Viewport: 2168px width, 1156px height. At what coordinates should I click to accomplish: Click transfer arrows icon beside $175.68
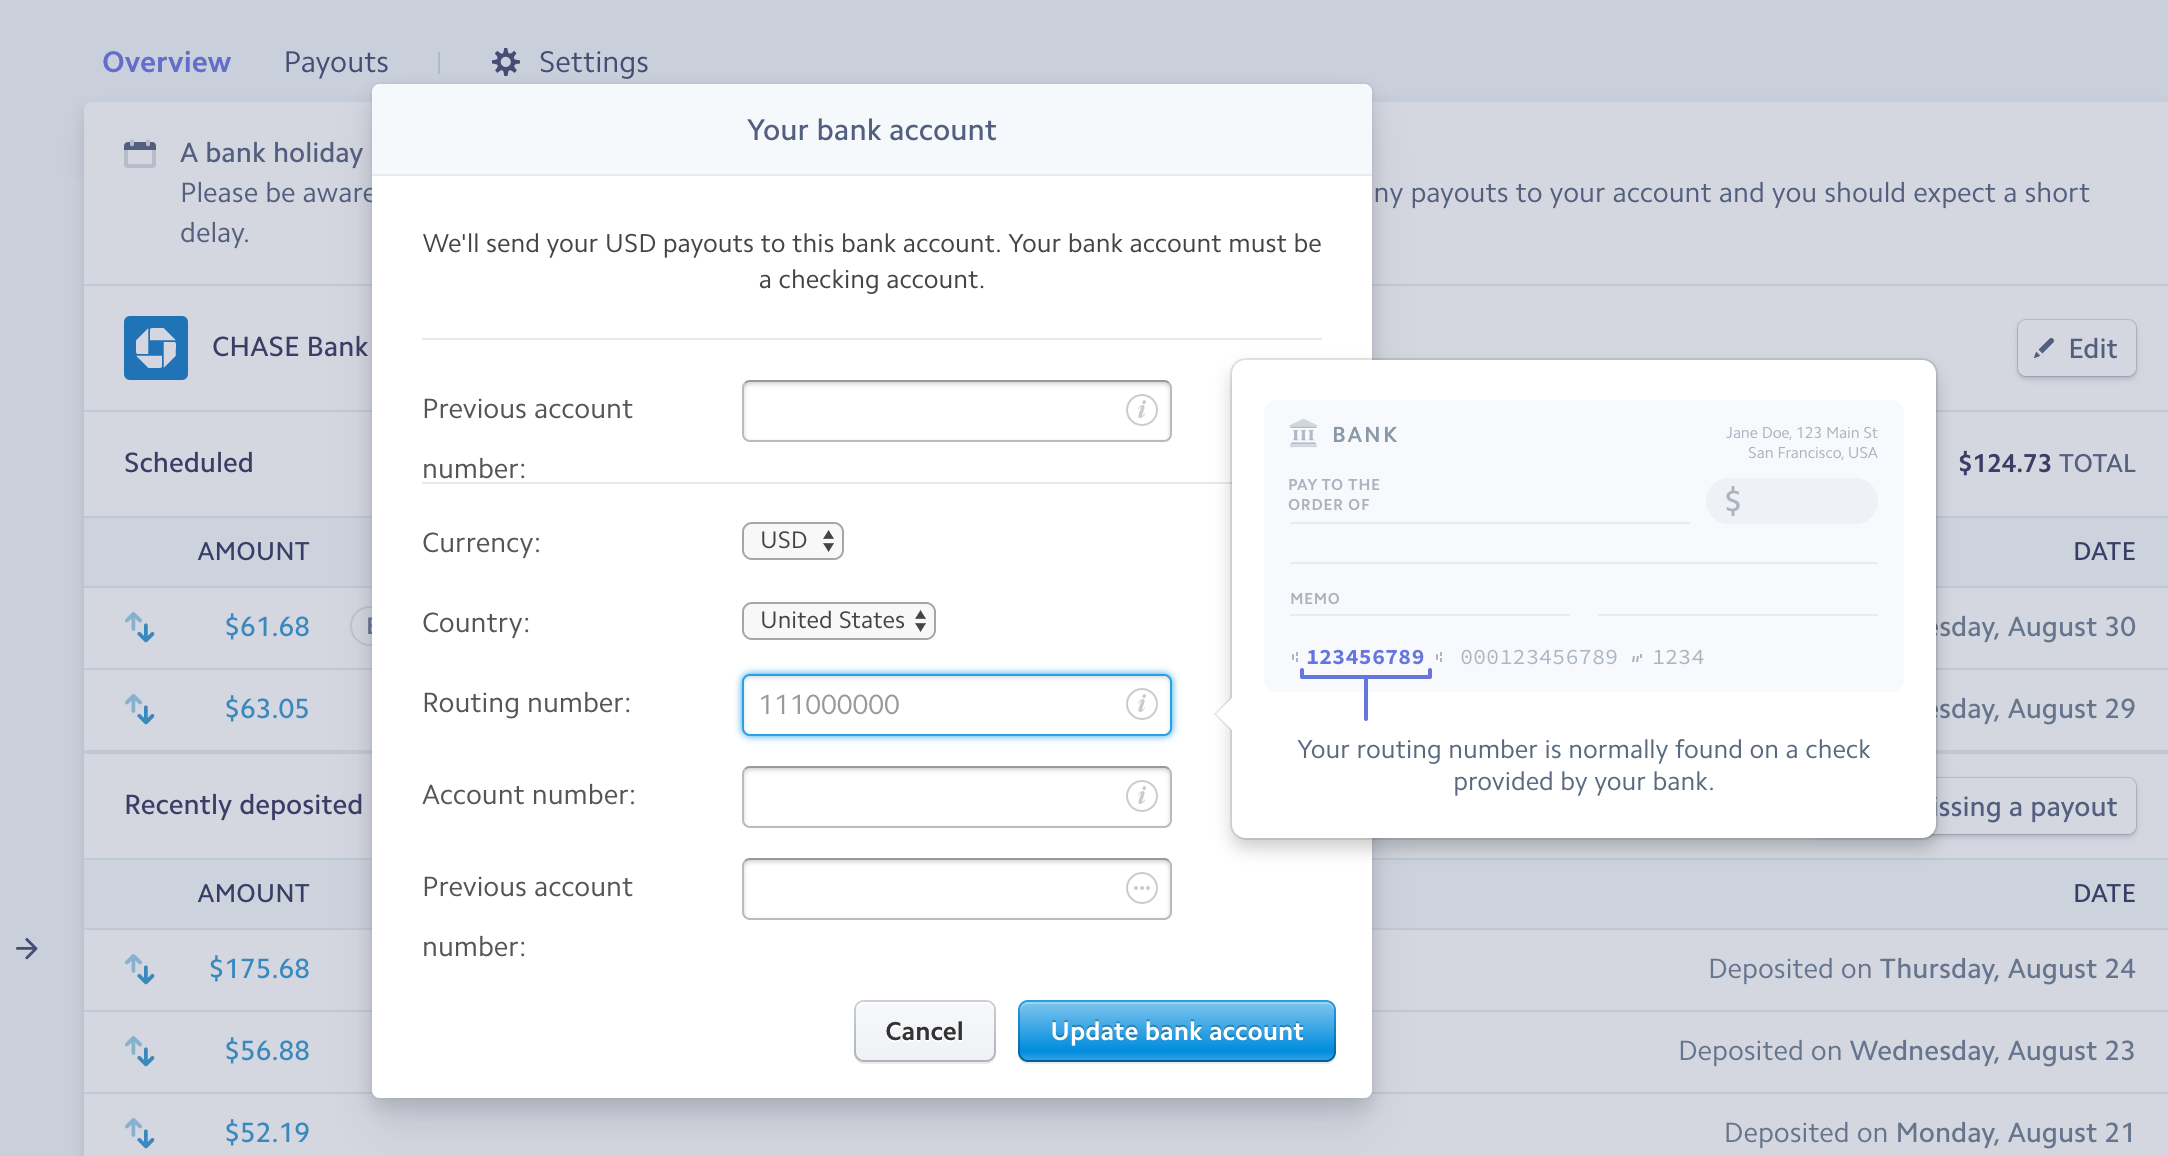coord(140,969)
